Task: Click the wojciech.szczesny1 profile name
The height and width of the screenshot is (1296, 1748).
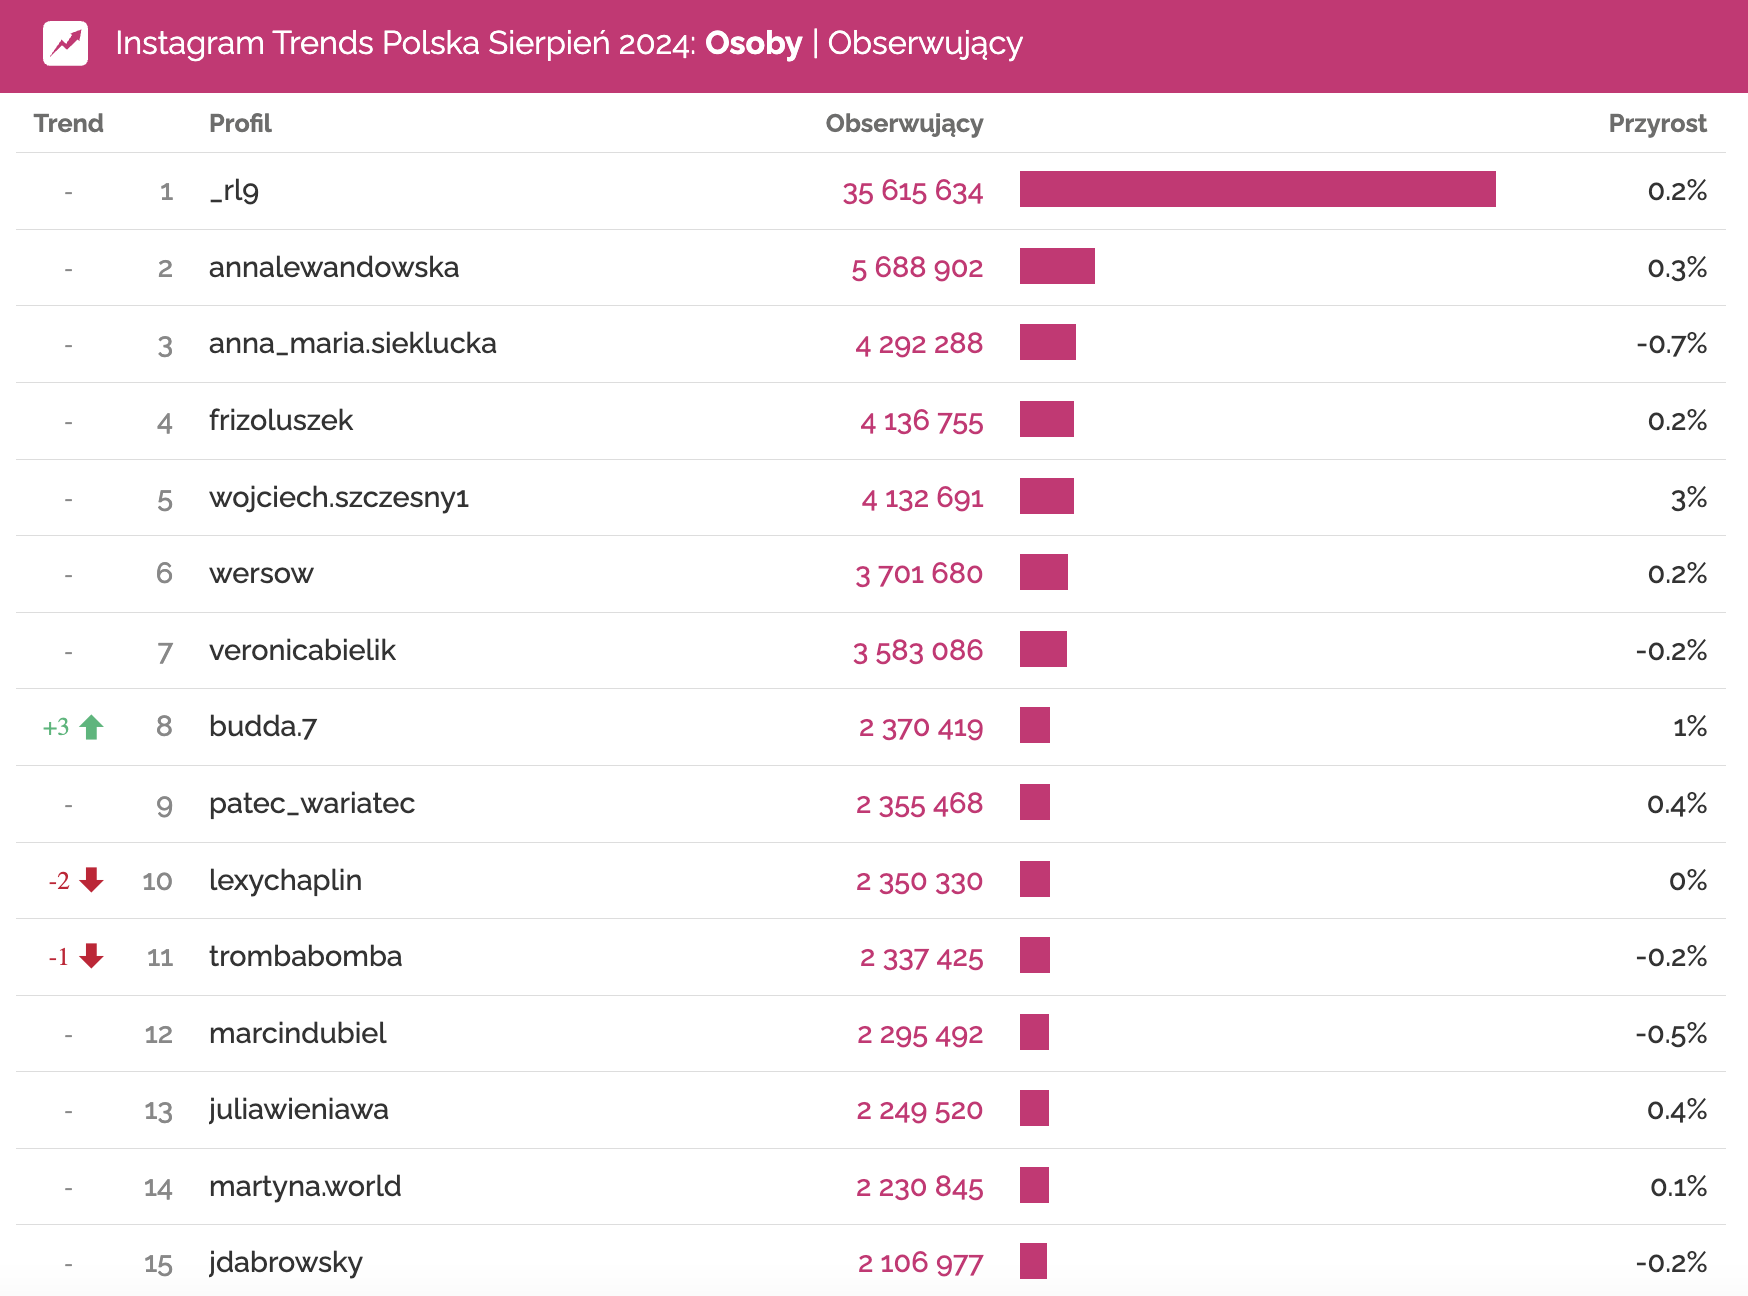Action: pos(338,497)
